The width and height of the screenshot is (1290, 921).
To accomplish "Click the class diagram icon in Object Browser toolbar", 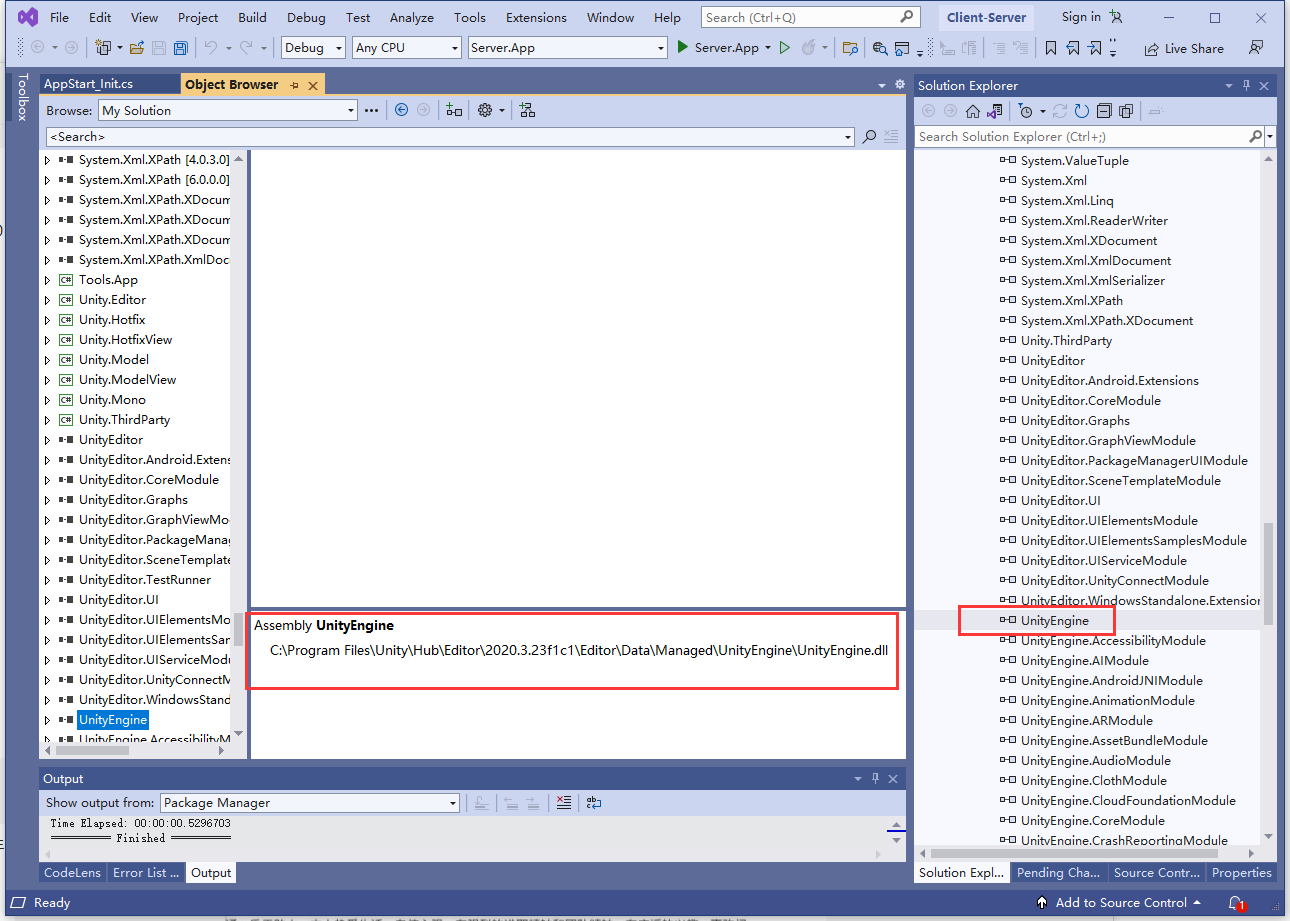I will pyautogui.click(x=527, y=110).
